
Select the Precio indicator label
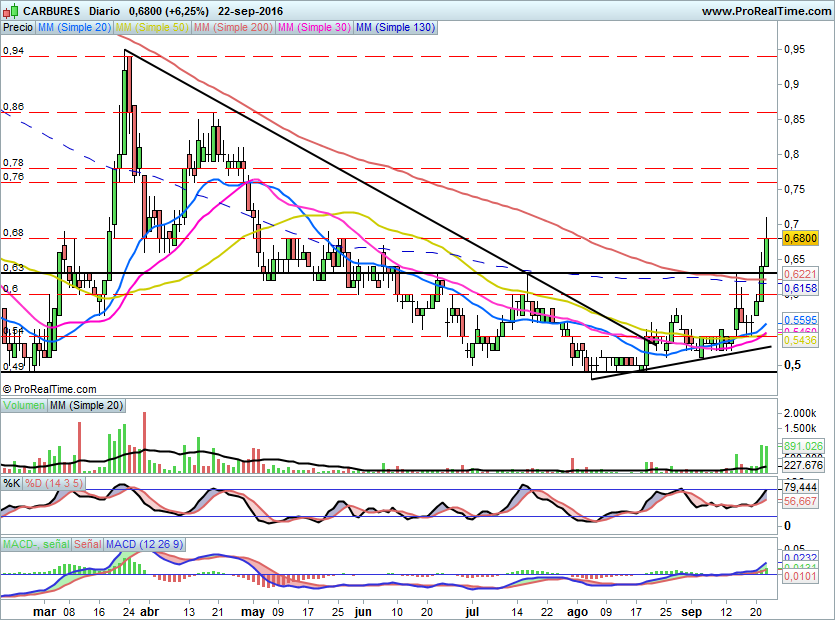[18, 28]
